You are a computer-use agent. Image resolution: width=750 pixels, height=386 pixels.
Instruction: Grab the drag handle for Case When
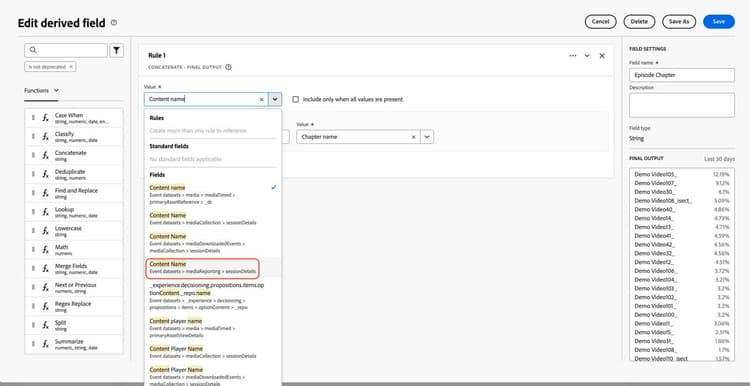(x=33, y=118)
